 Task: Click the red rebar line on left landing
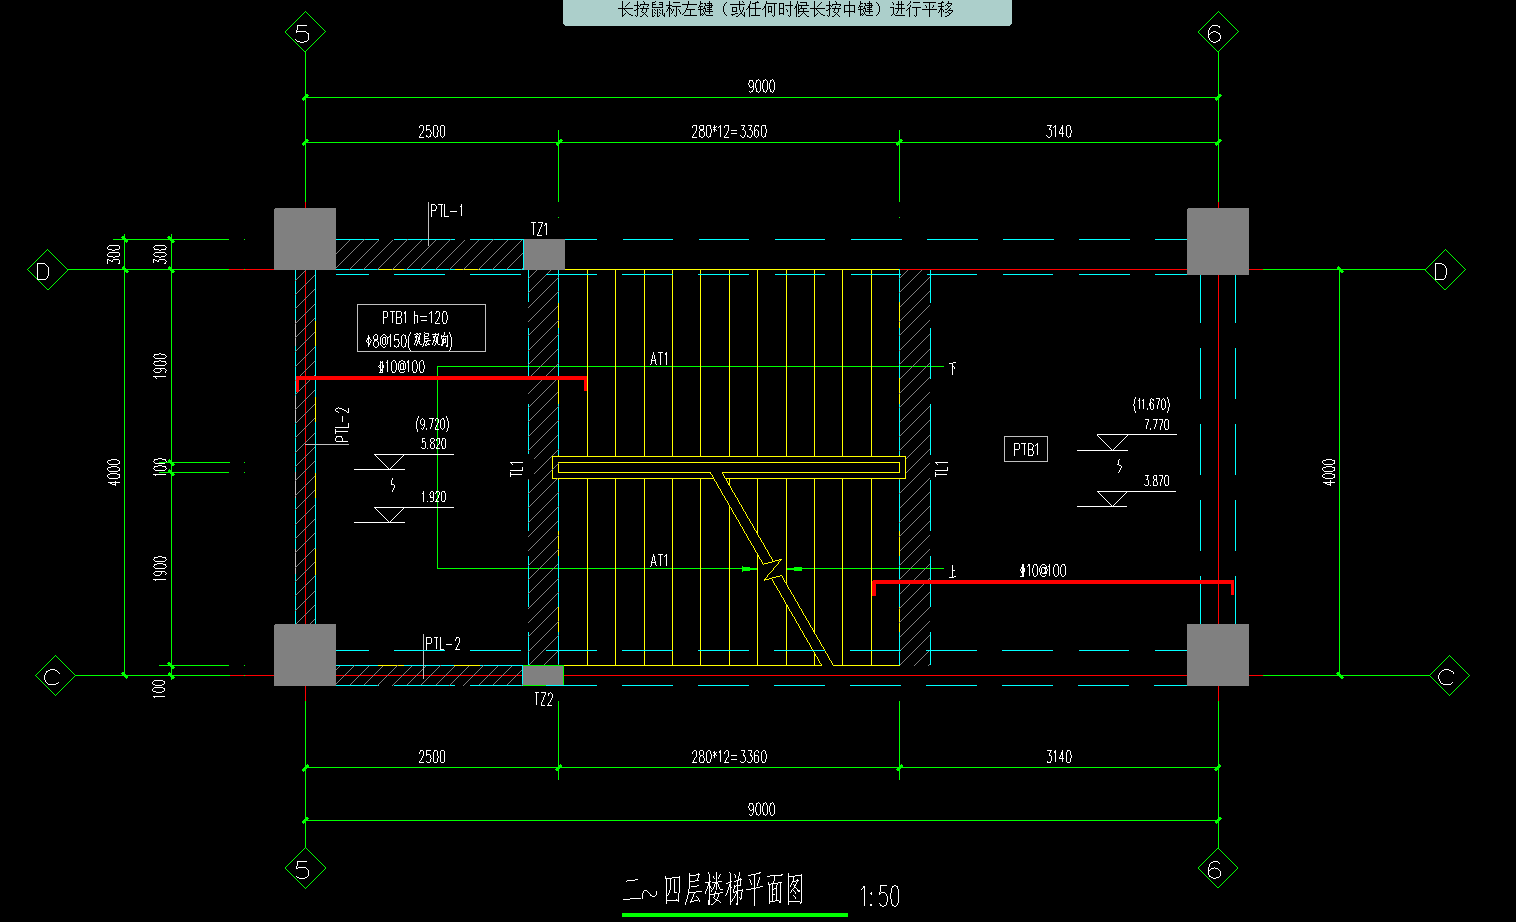(x=441, y=378)
